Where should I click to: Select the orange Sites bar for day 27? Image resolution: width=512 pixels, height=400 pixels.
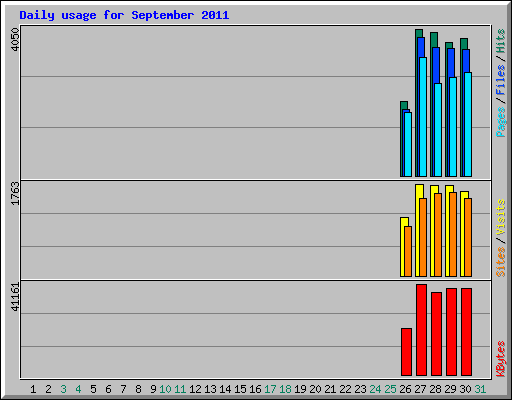(x=423, y=237)
